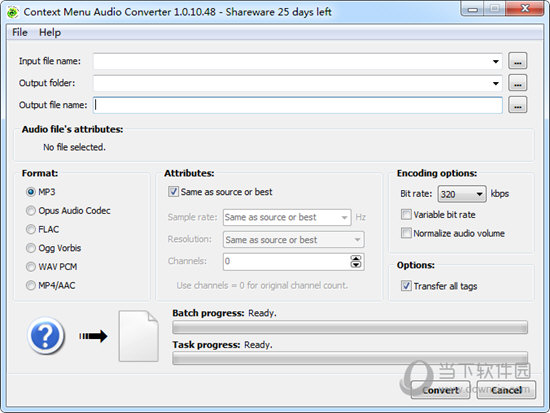Click the Channels spinner arrows
Image resolution: width=550 pixels, height=413 pixels.
point(356,261)
